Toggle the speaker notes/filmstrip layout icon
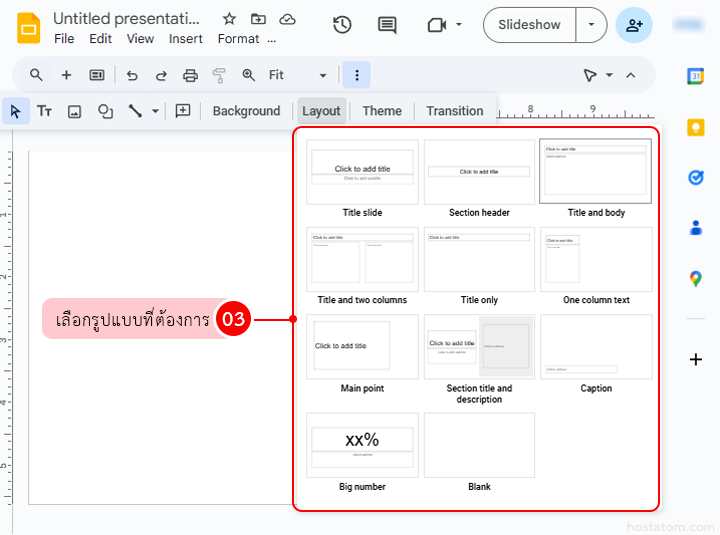Image resolution: width=720 pixels, height=535 pixels. point(97,75)
